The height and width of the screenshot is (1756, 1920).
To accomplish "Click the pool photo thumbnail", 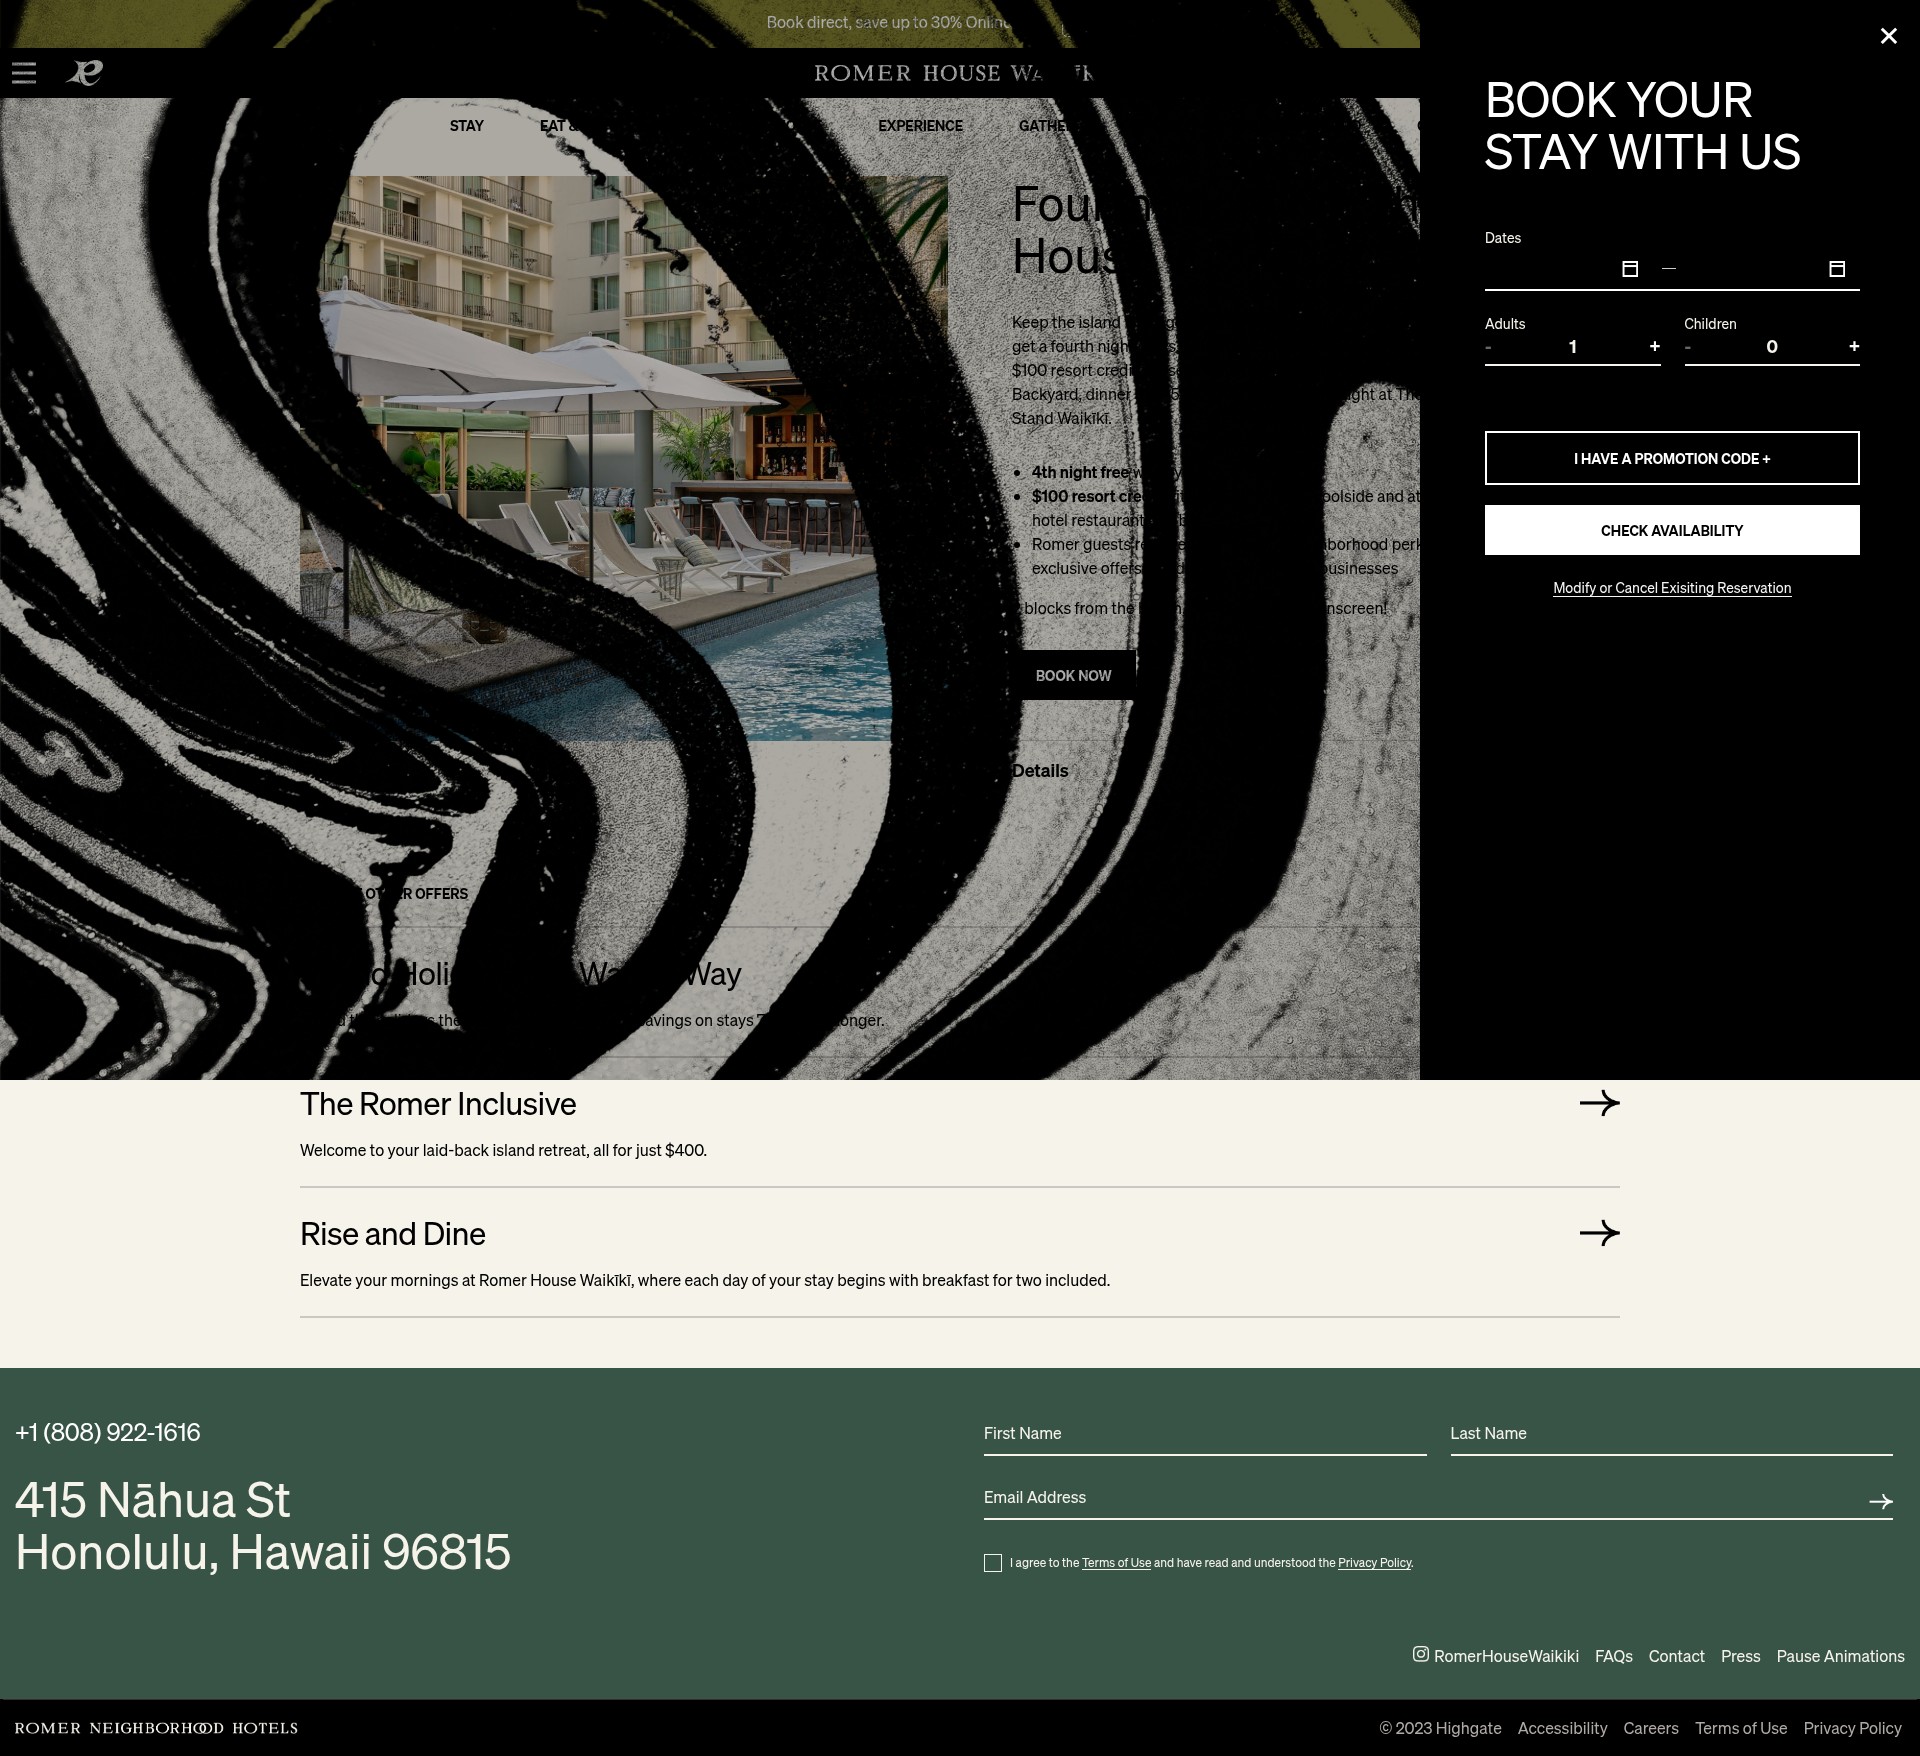I will coord(624,458).
